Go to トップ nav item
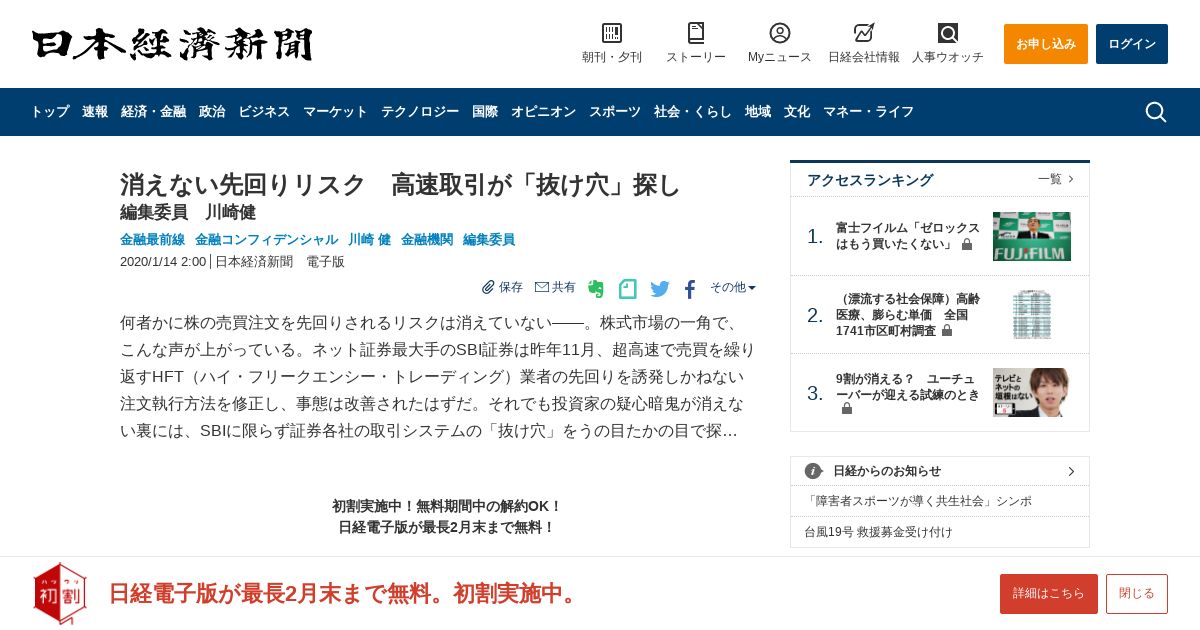Image resolution: width=1200 pixels, height=630 pixels. [x=50, y=112]
